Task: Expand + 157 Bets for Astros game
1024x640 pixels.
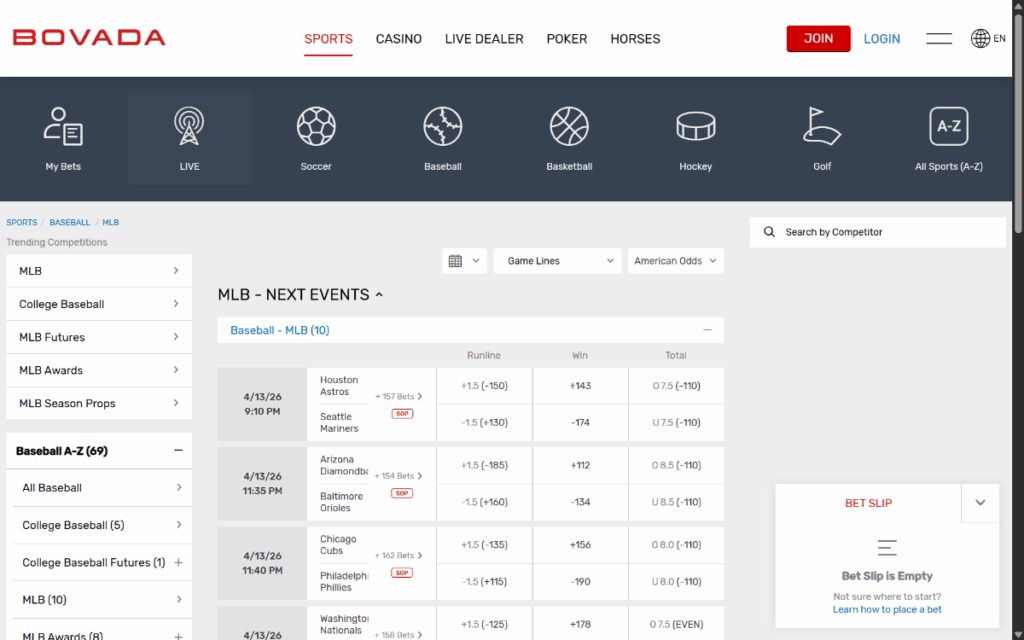Action: pyautogui.click(x=398, y=396)
